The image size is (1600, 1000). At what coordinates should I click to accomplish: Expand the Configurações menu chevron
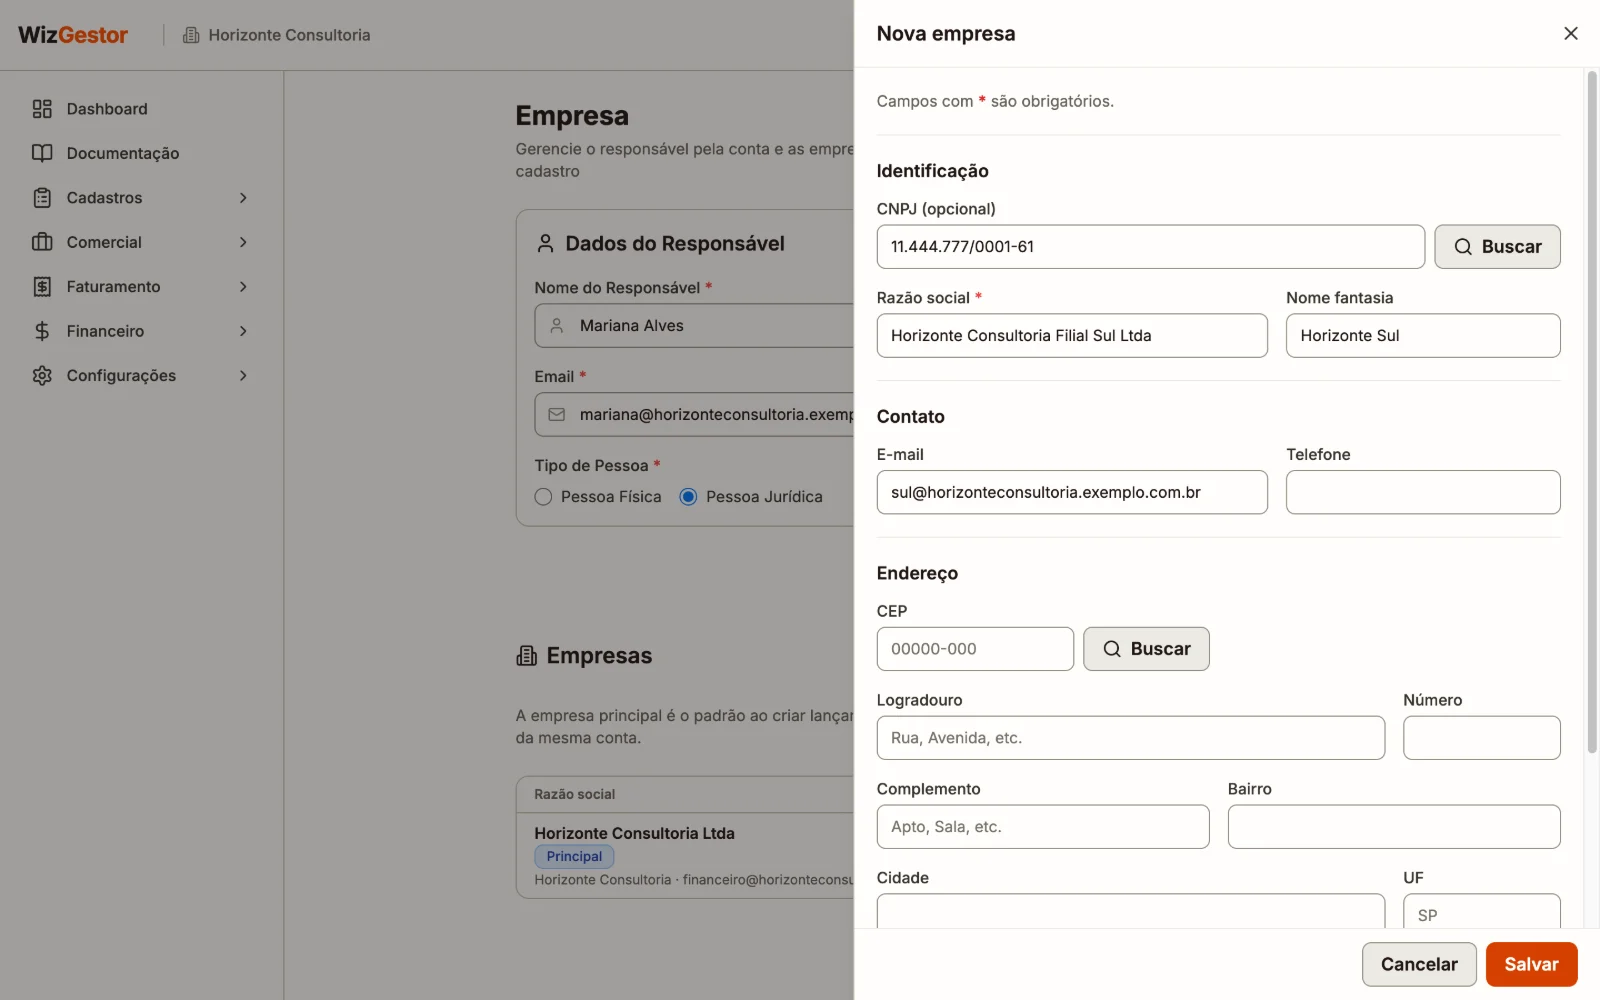243,376
